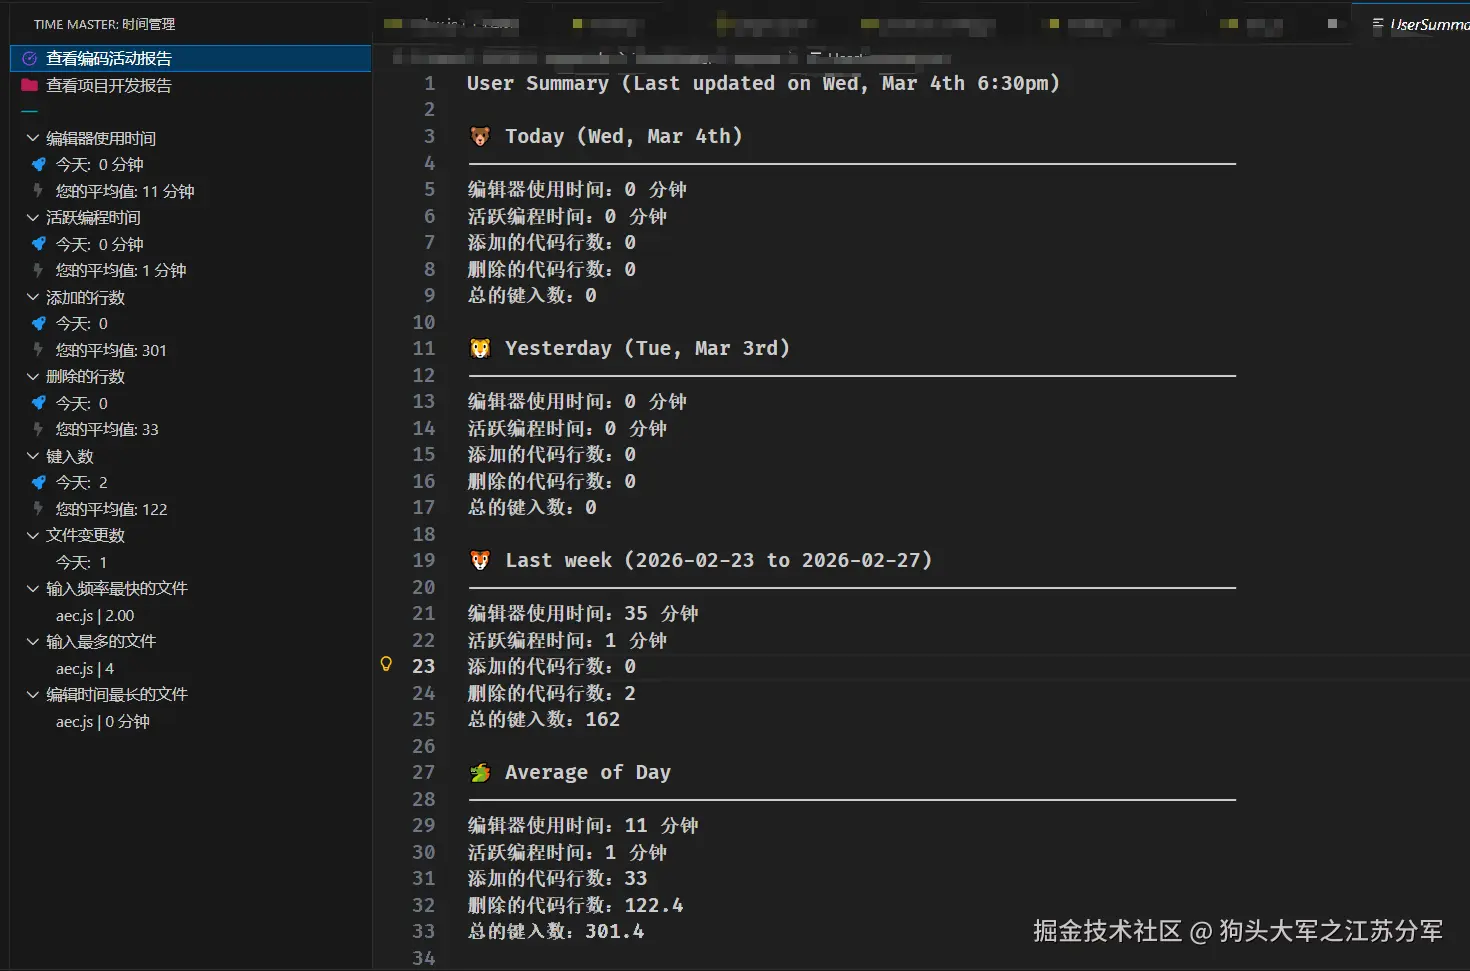Select aec.js | 2.00 under 输入频率最快的文件

coord(95,615)
